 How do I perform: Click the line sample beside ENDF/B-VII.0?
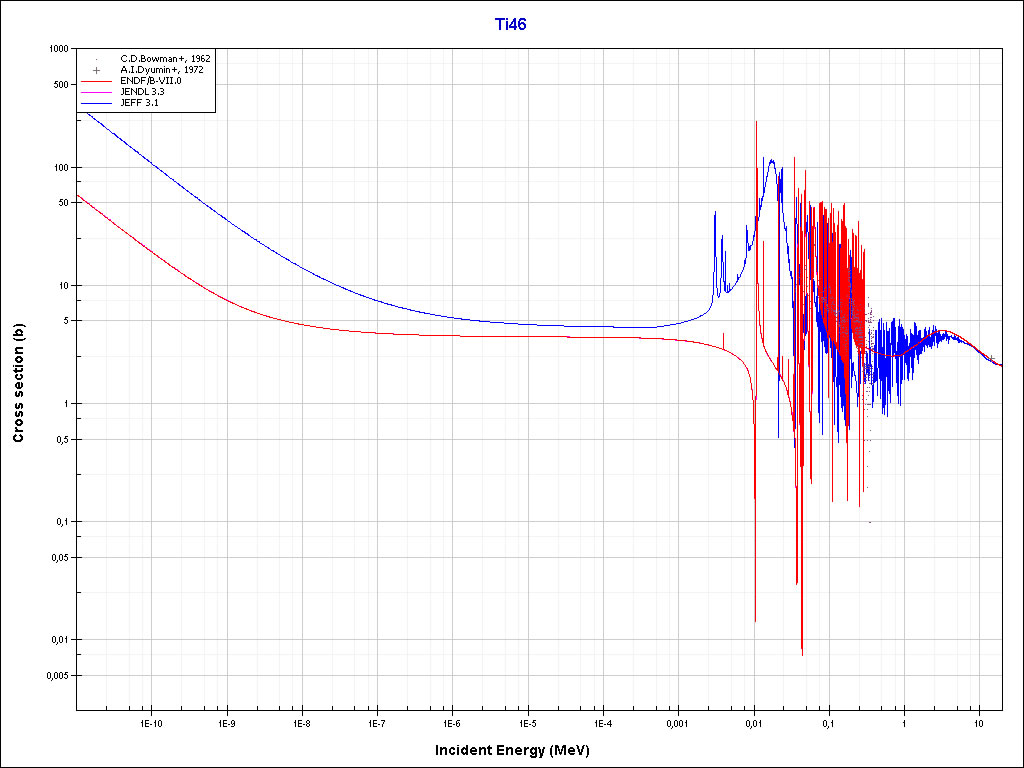coord(97,81)
